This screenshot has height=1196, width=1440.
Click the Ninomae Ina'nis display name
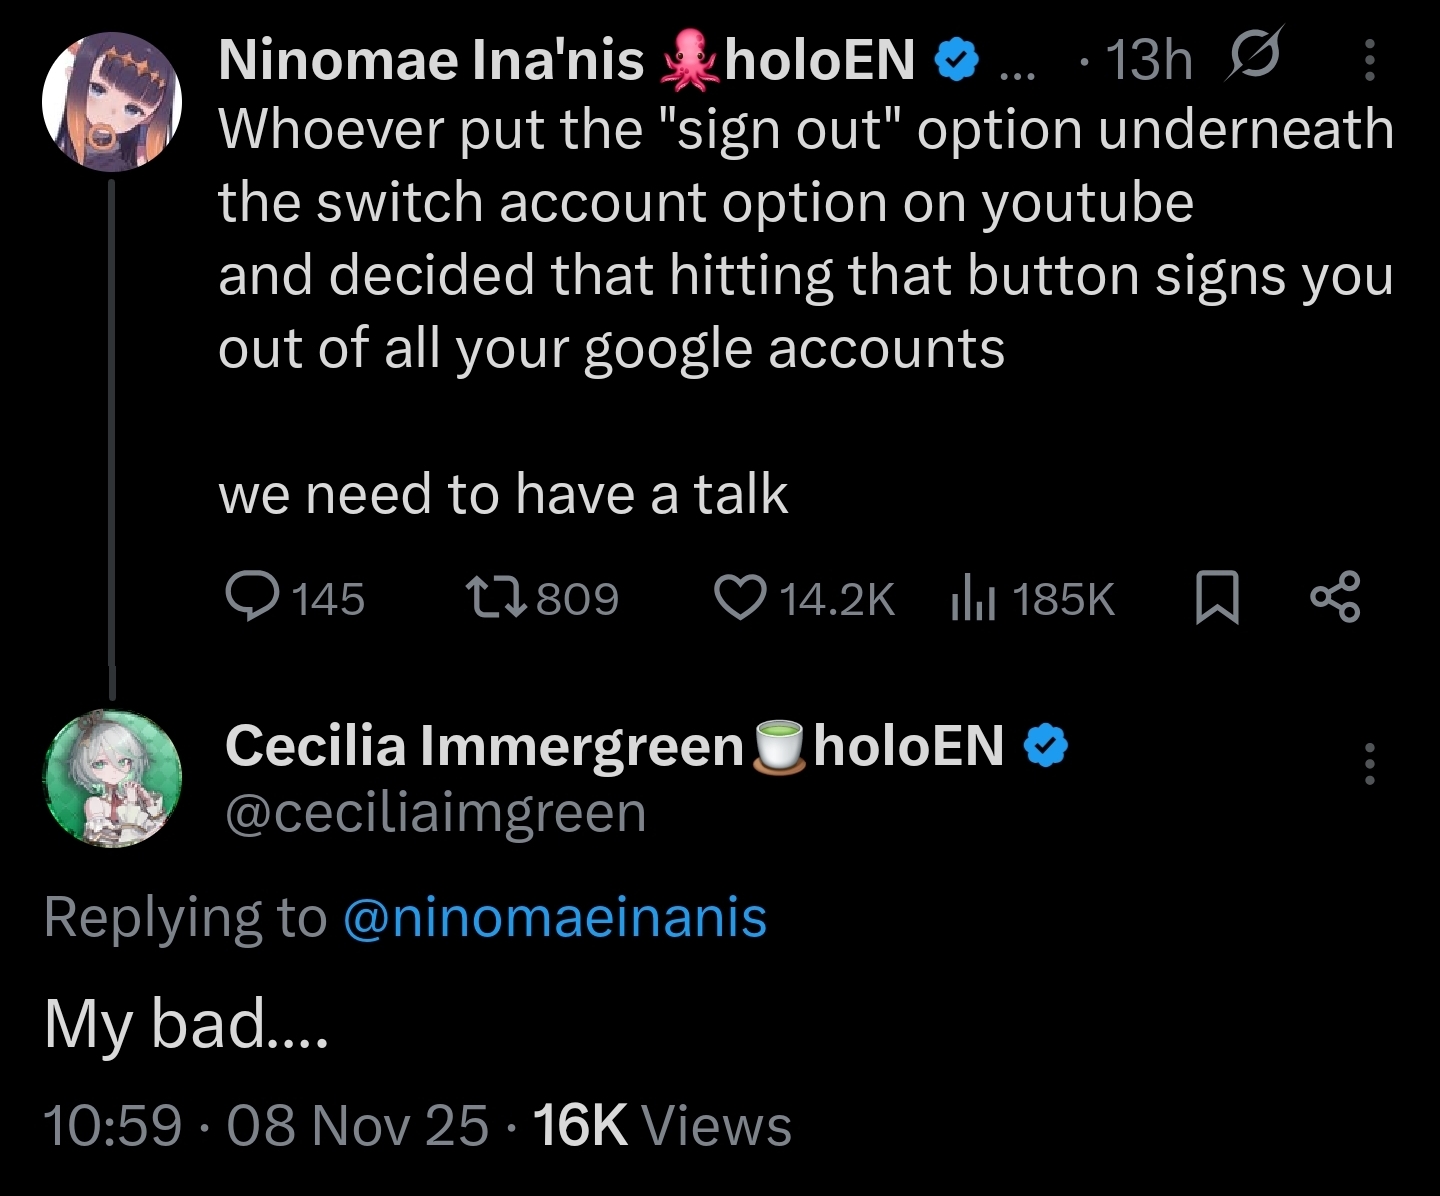coord(430,60)
